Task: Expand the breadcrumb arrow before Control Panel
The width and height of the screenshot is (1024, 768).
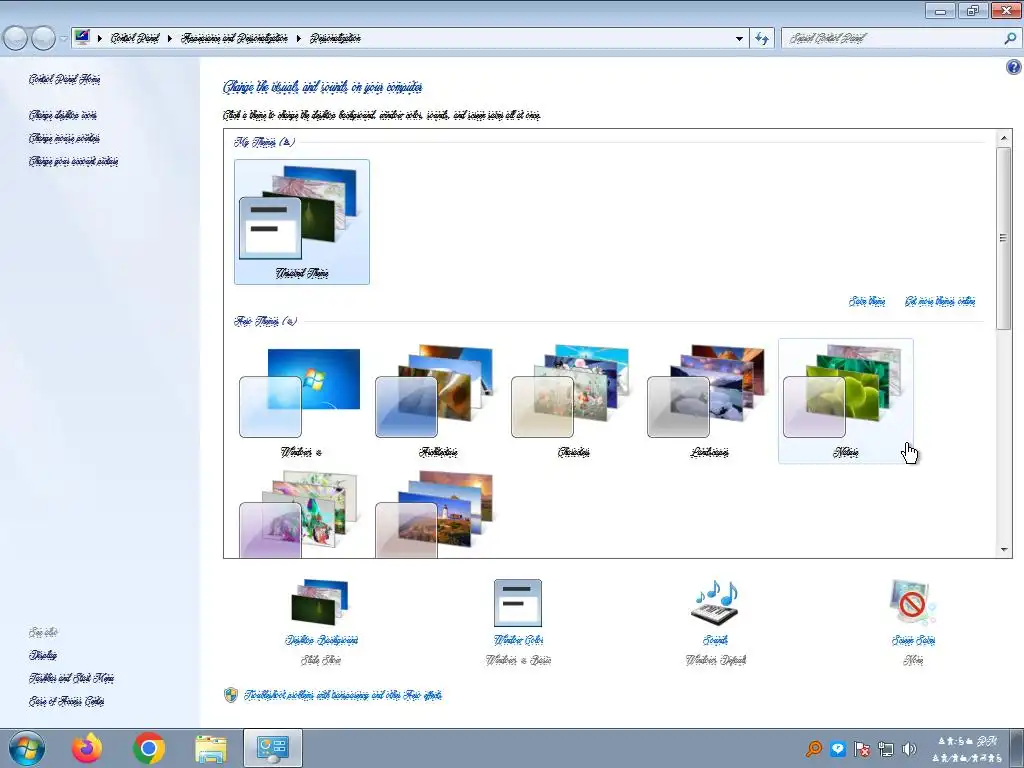Action: pyautogui.click(x=100, y=39)
